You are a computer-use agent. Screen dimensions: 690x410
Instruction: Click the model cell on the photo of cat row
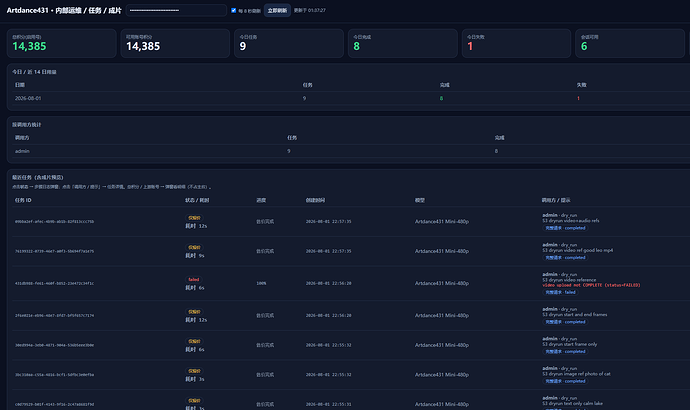click(x=442, y=374)
